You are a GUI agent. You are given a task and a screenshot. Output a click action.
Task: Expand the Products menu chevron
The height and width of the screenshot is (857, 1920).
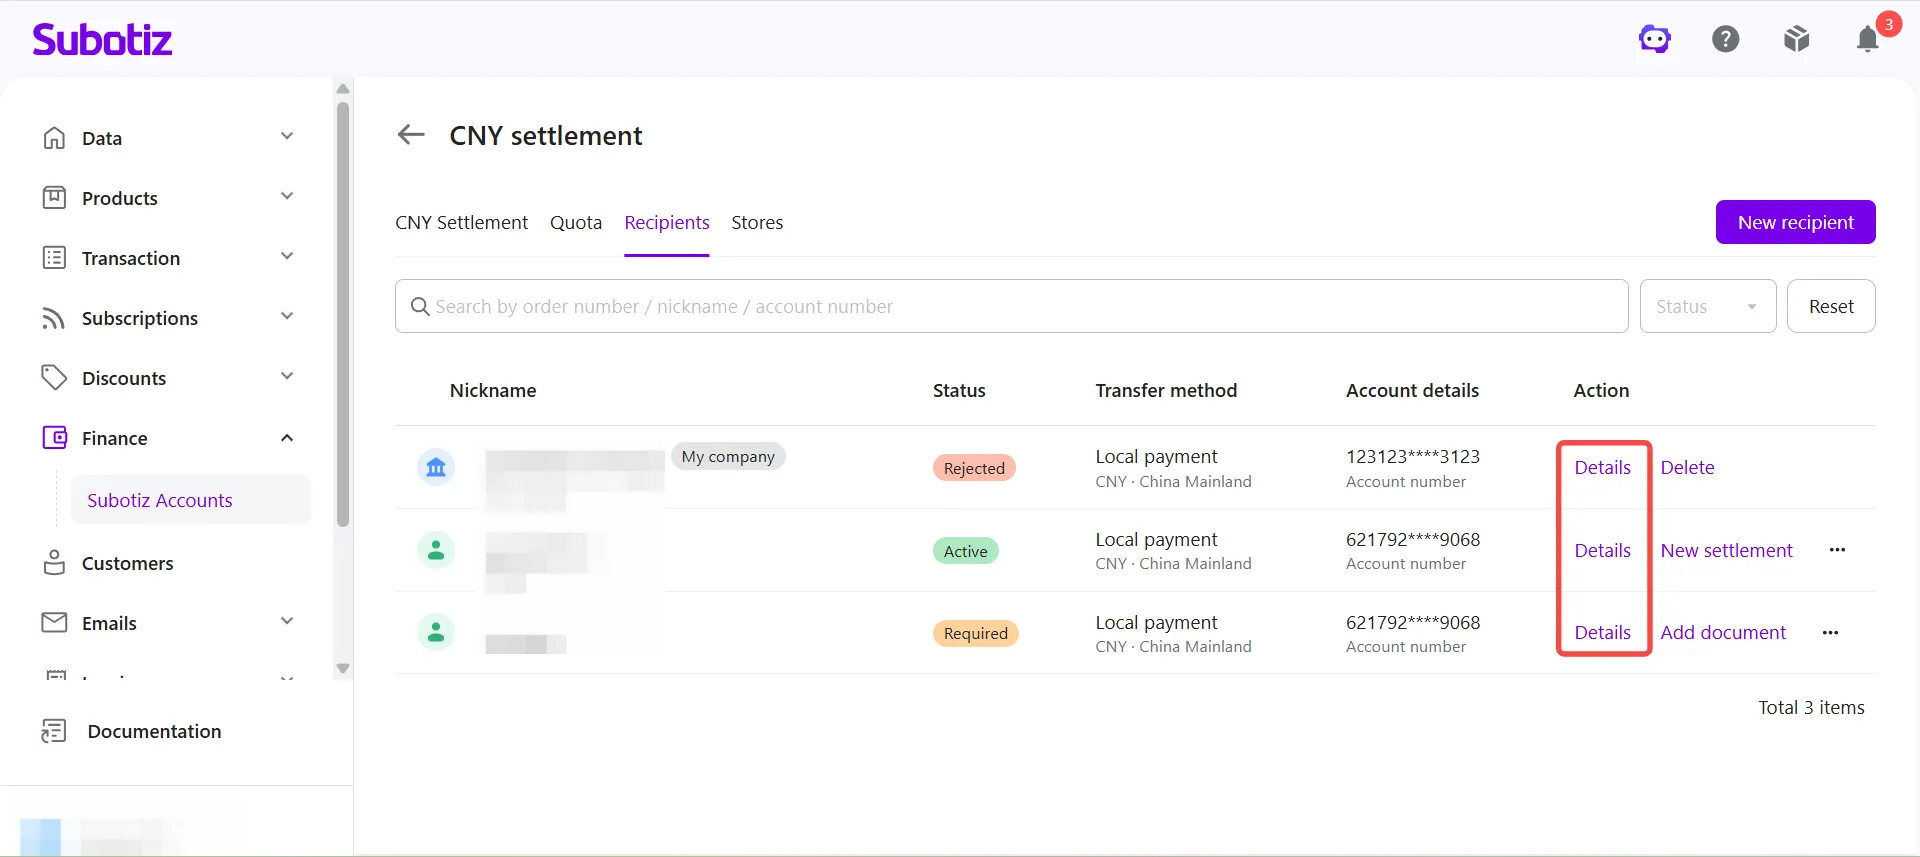[287, 196]
